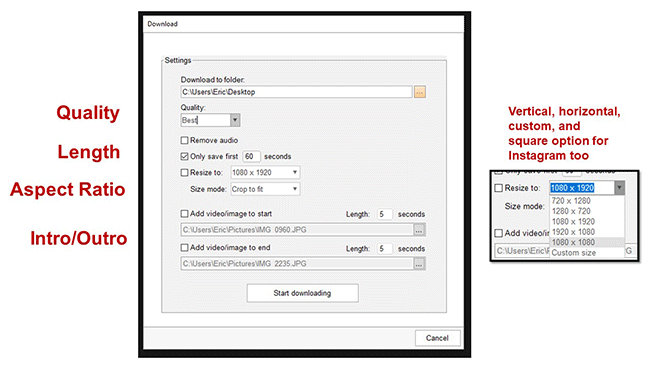Click the Download window title text
Screen dimensions: 650x366
tap(162, 24)
